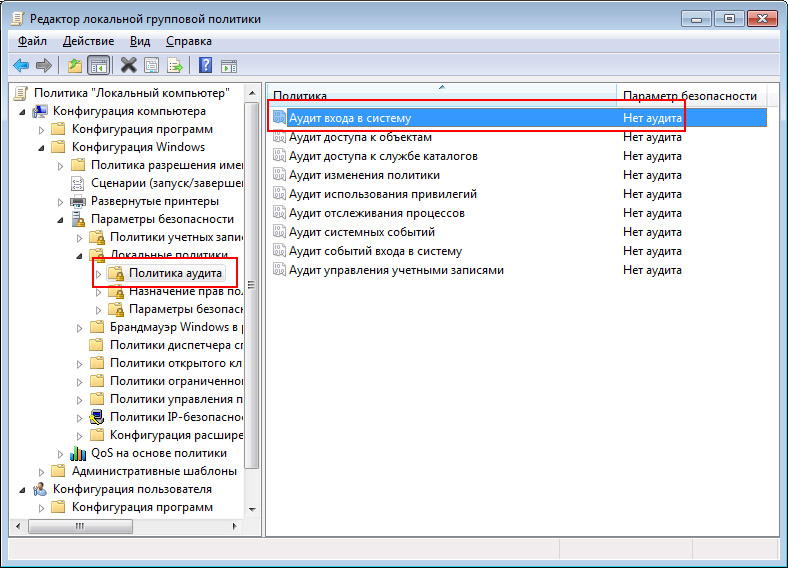Click icon of Аудит управления учетными записями
The image size is (788, 568).
click(x=279, y=269)
